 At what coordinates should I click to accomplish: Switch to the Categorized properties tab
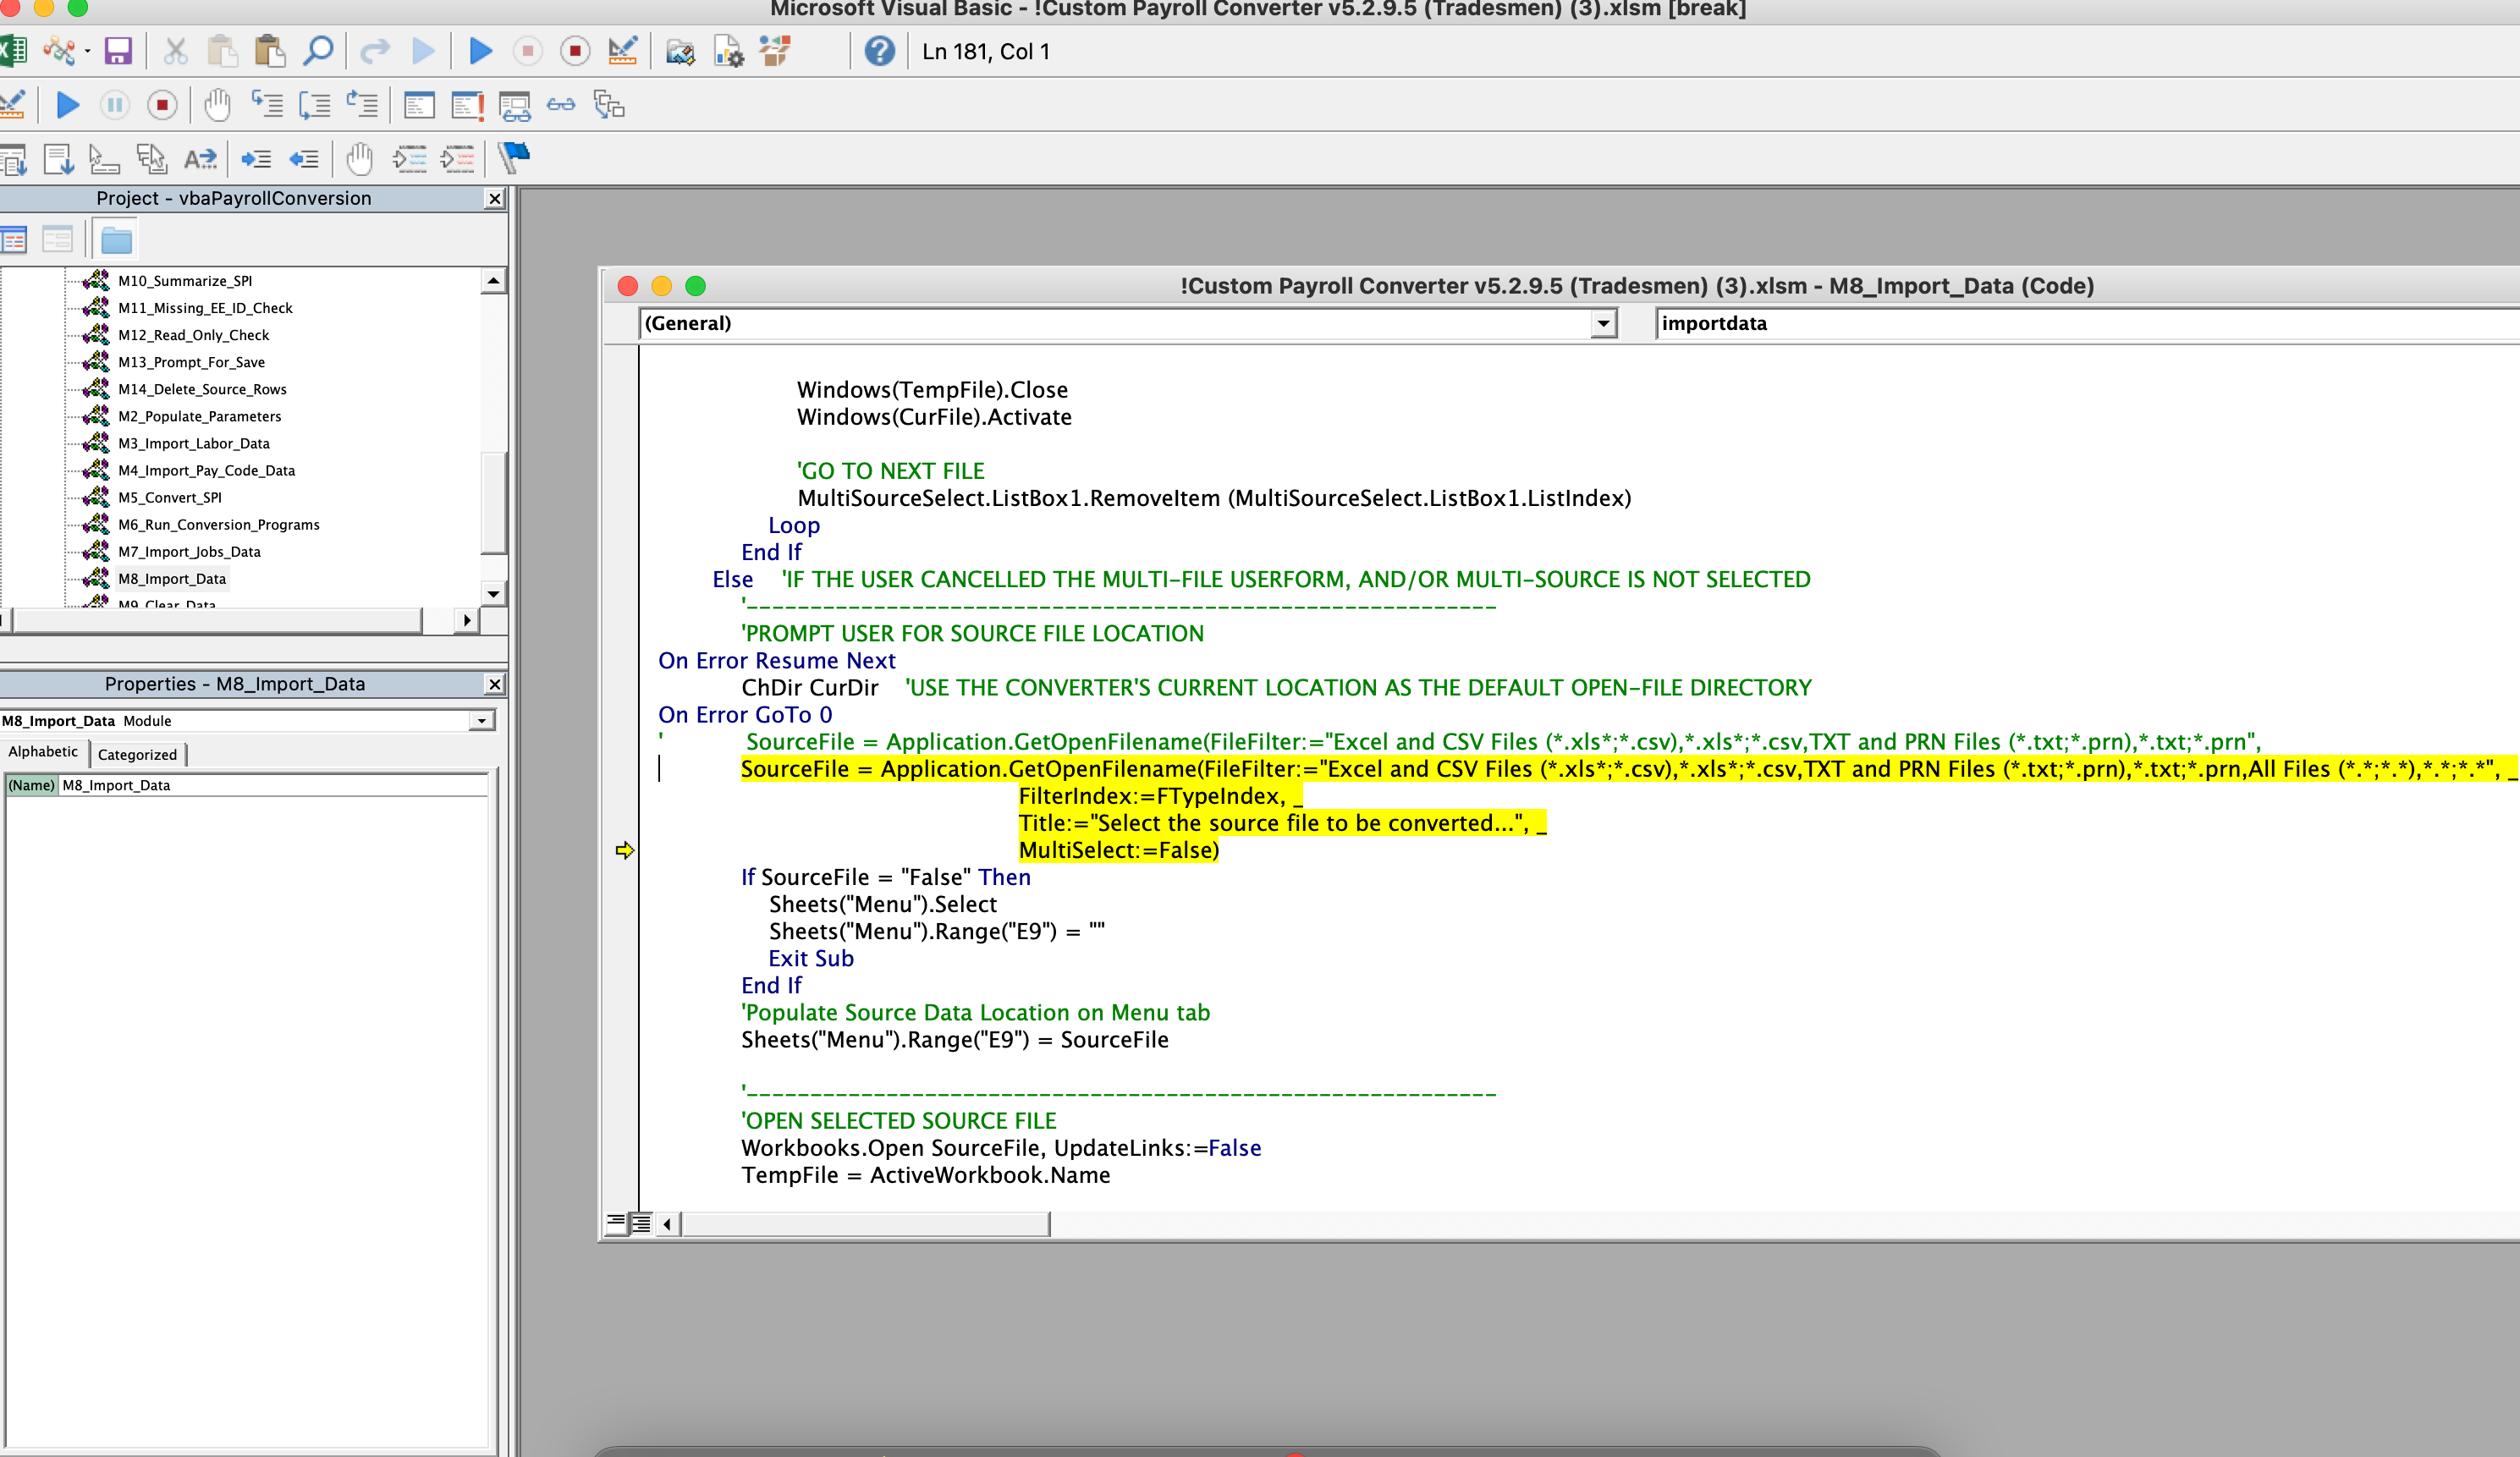137,754
